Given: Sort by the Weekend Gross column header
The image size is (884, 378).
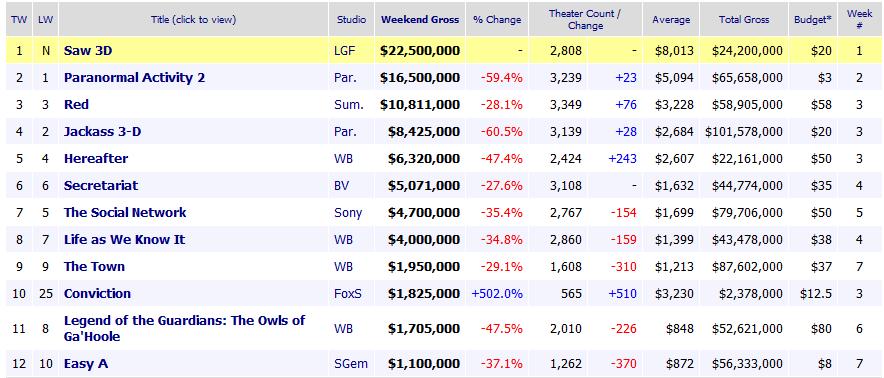Looking at the screenshot, I should coord(423,20).
